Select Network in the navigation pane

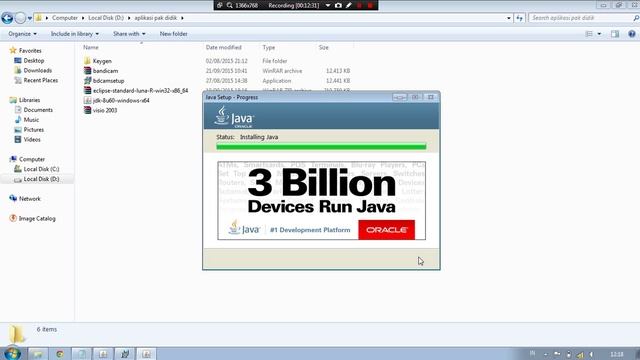coord(25,199)
